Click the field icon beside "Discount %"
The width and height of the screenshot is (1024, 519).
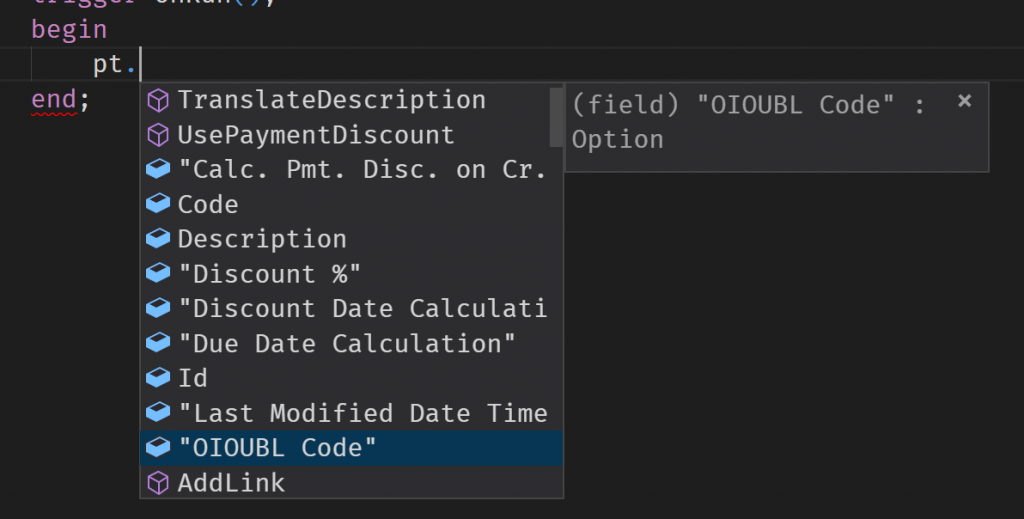[x=158, y=274]
